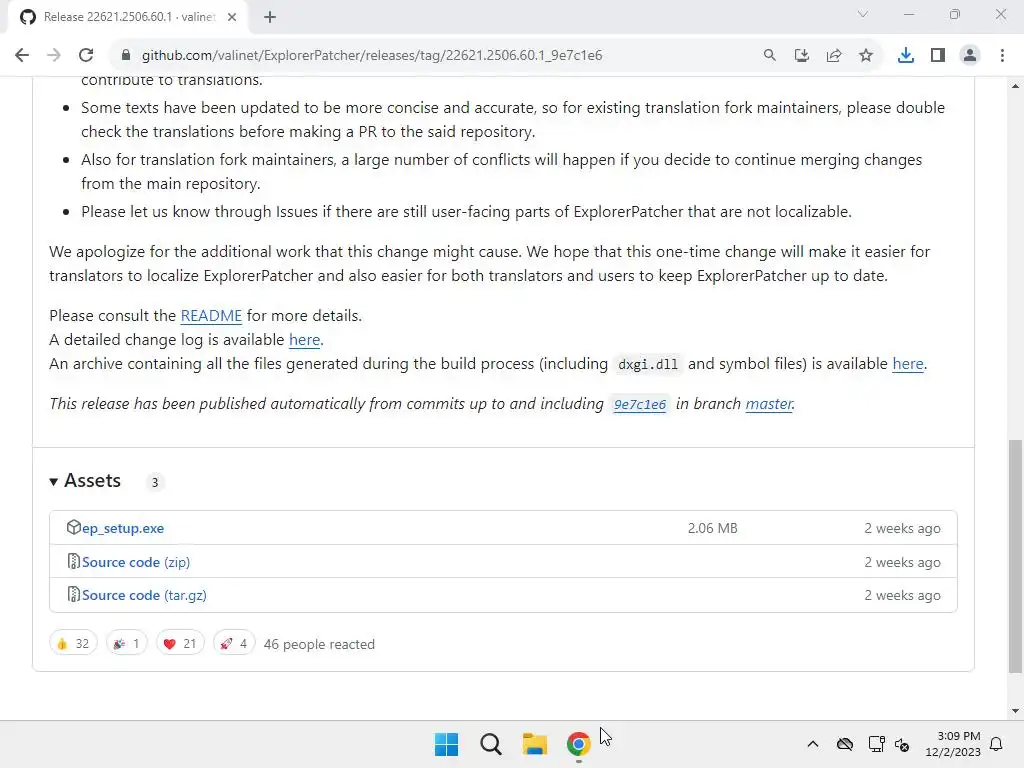Screen dimensions: 1024x768
Task: Open Windows taskbar Search
Action: 490,744
